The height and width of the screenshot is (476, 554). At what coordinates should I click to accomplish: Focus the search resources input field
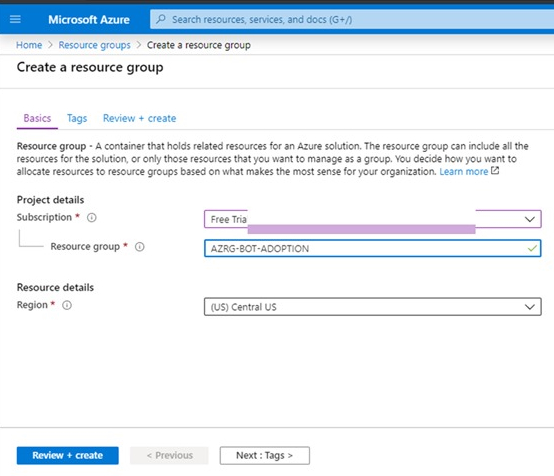tap(352, 19)
